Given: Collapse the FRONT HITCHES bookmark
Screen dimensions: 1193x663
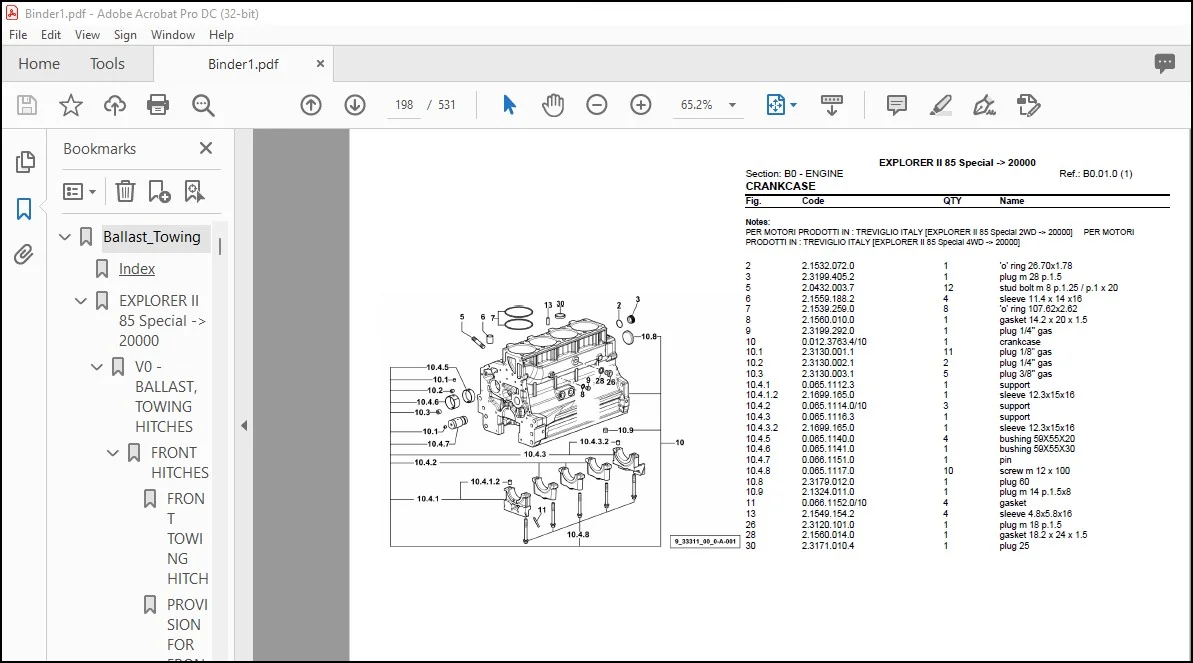Looking at the screenshot, I should coord(113,453).
